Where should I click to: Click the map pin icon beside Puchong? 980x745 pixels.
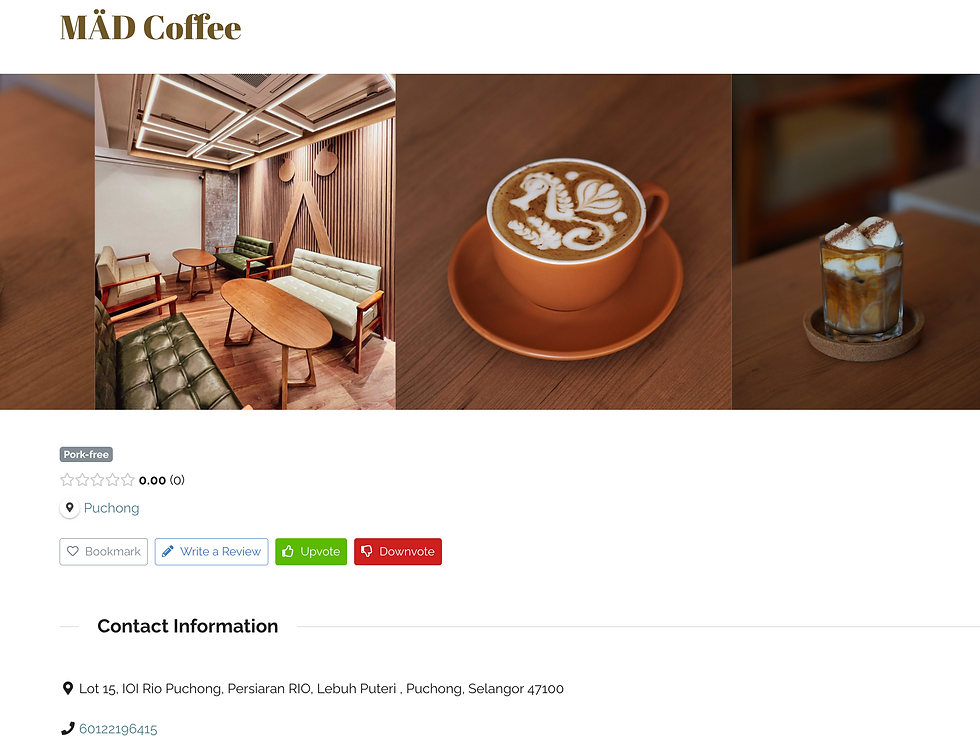click(x=69, y=508)
